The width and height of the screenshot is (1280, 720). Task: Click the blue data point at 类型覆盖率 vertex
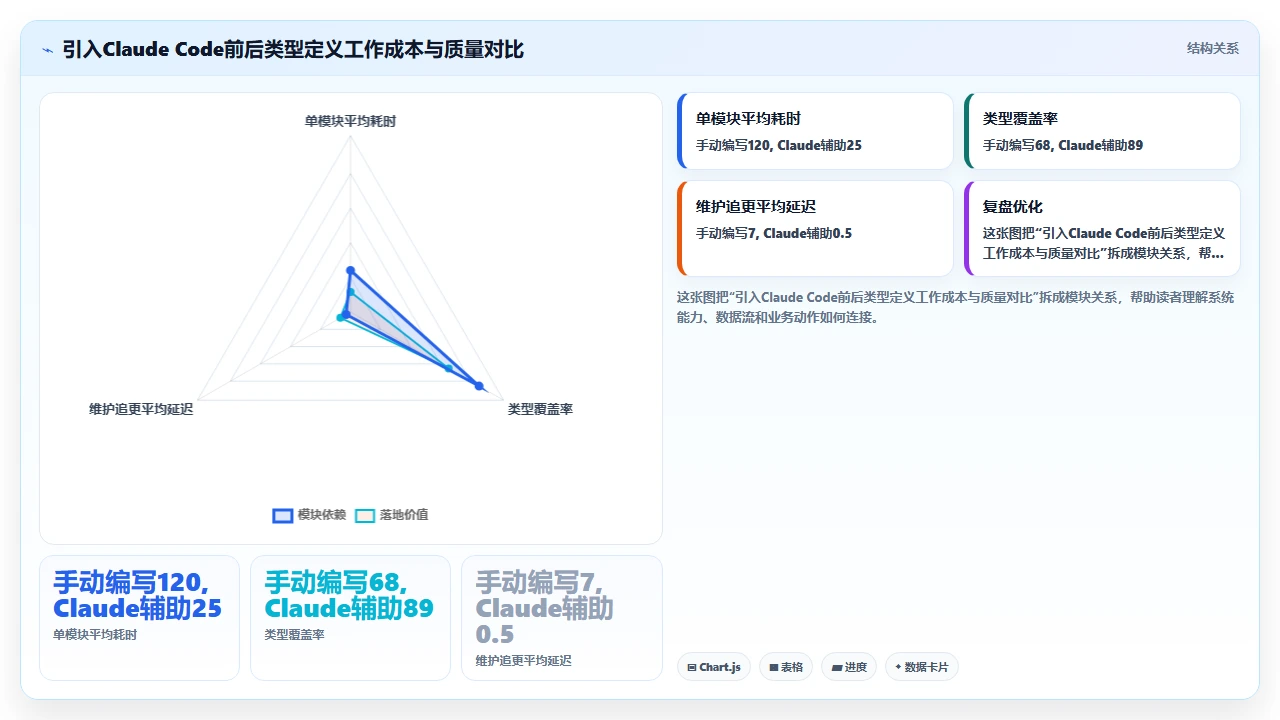pos(479,386)
